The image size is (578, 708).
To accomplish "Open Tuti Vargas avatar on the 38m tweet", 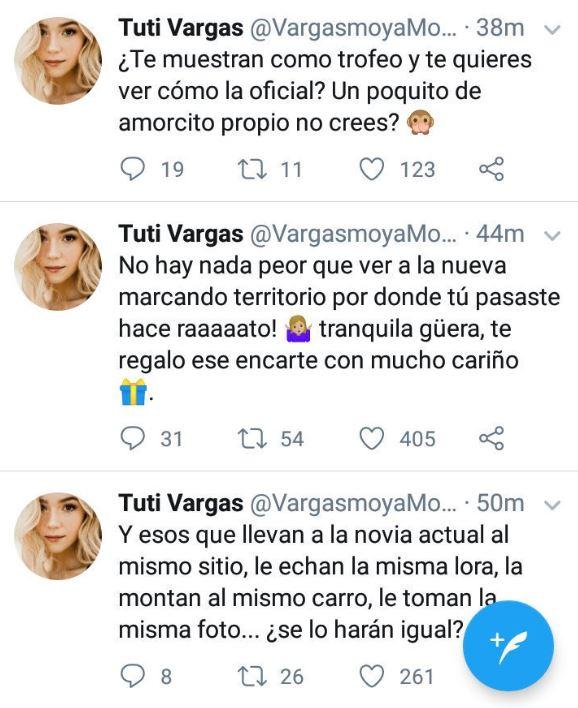I will [58, 61].
